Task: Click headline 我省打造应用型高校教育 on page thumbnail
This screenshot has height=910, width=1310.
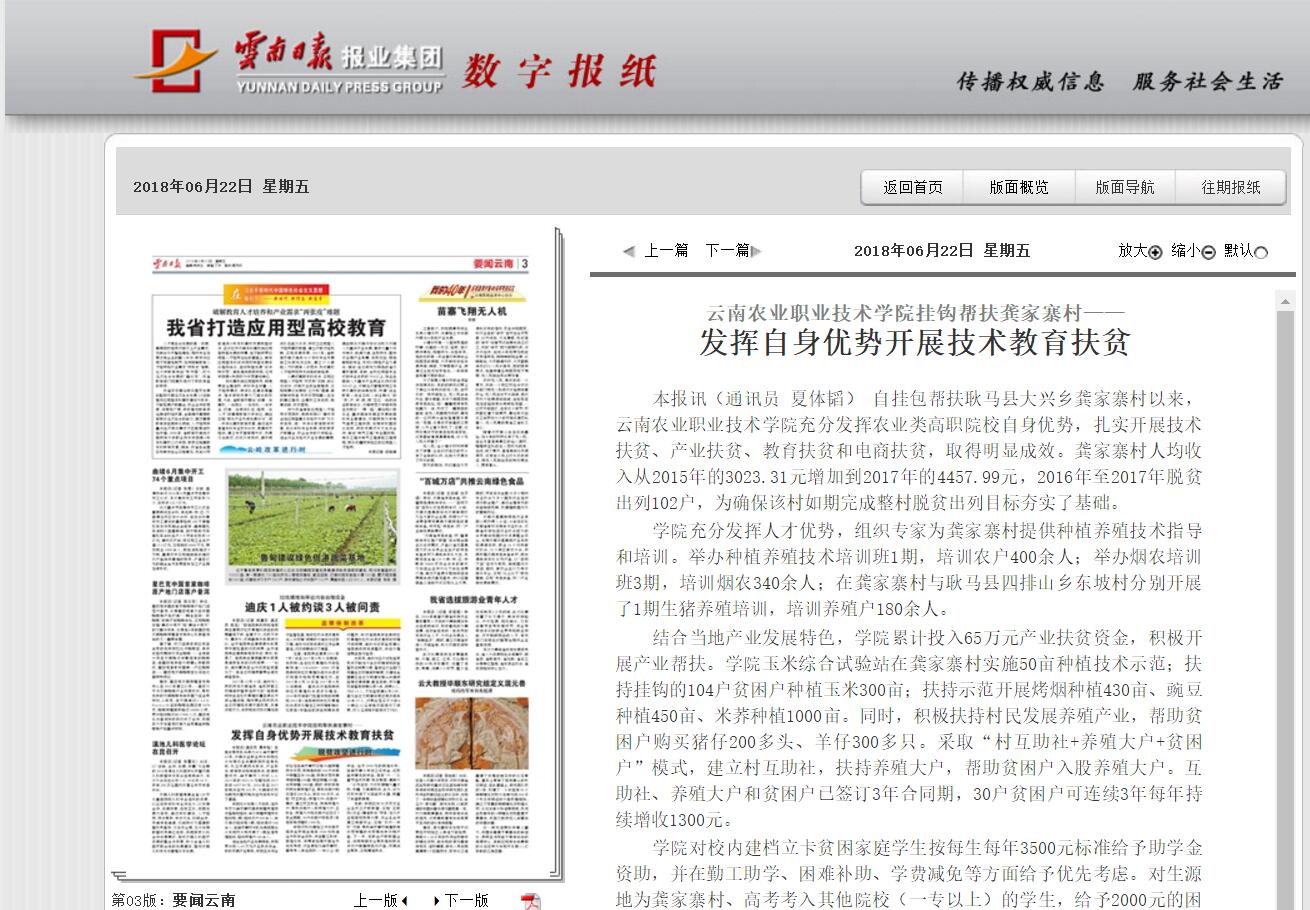Action: tap(275, 327)
